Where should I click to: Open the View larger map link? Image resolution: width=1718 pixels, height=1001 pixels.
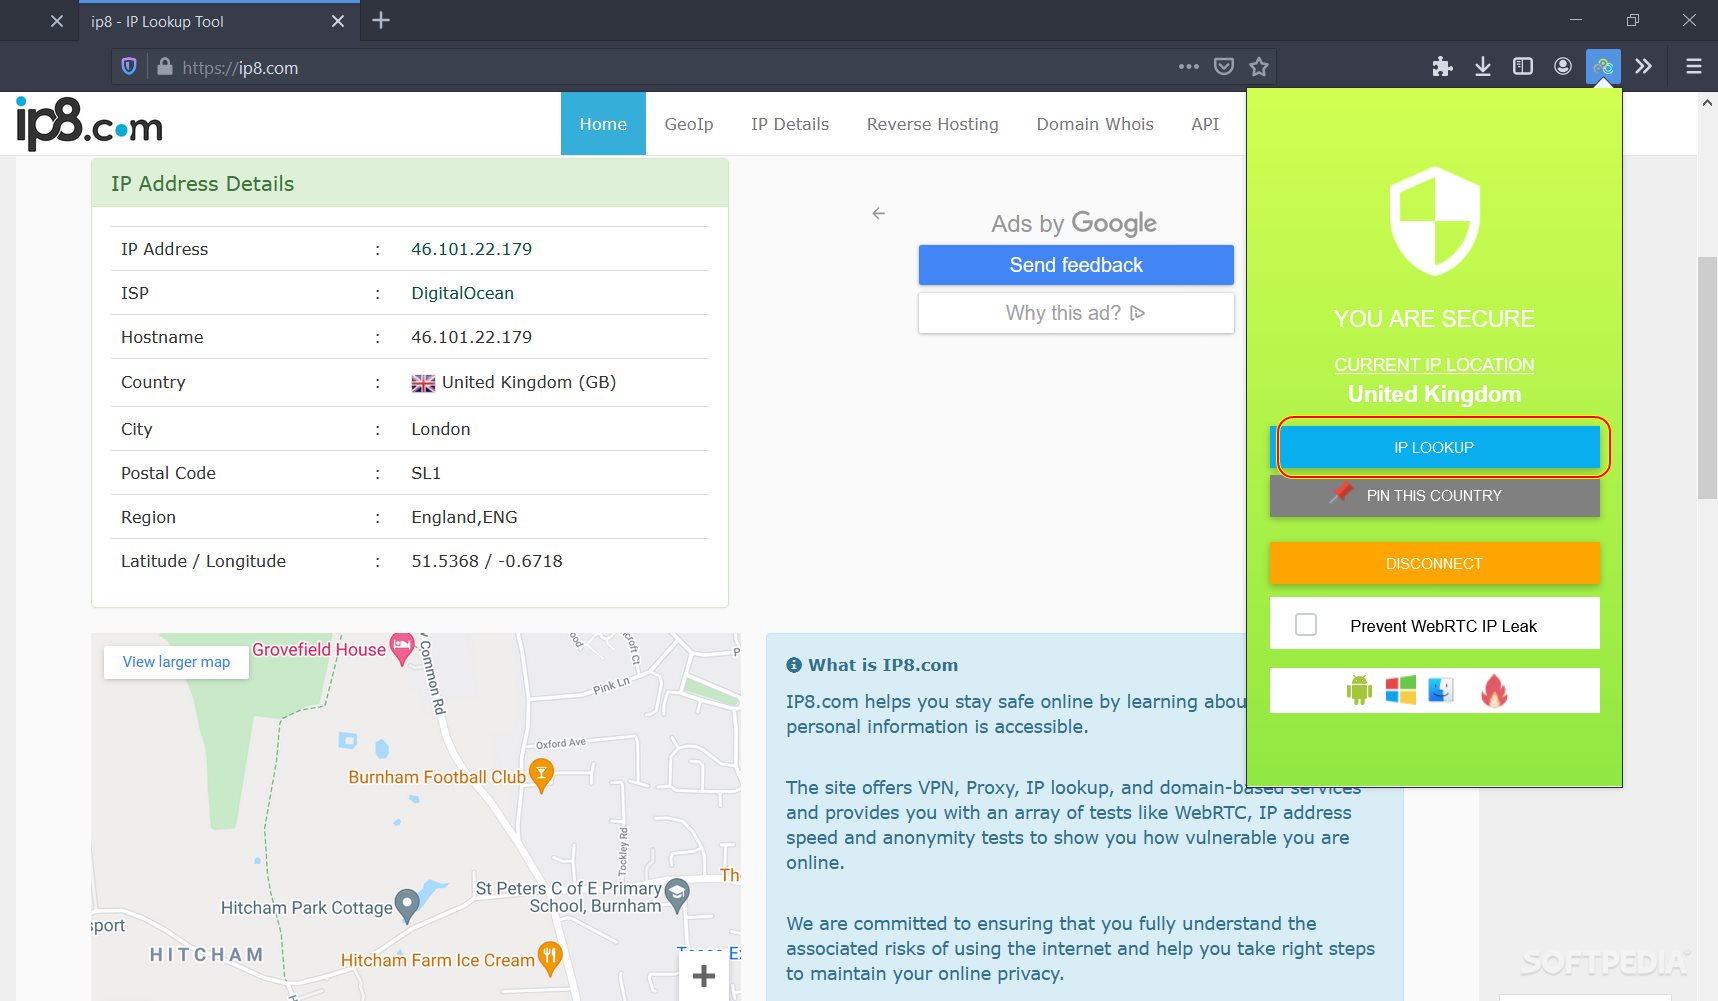176,662
